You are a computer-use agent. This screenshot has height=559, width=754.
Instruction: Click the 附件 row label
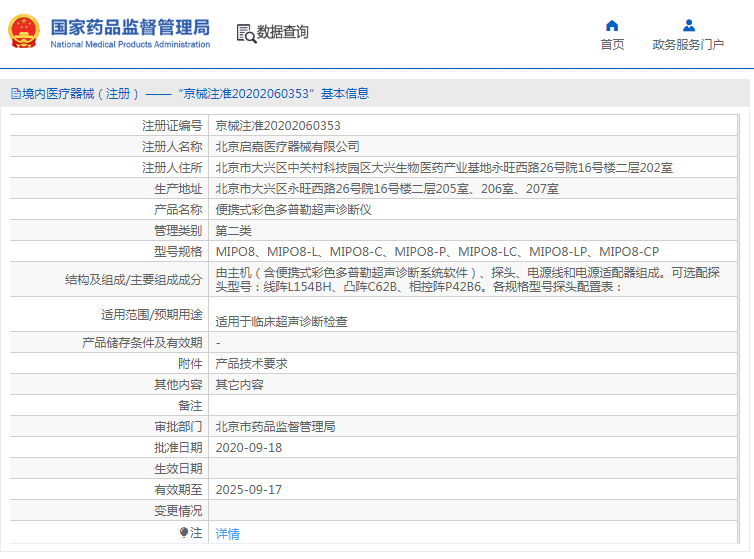tap(190, 364)
